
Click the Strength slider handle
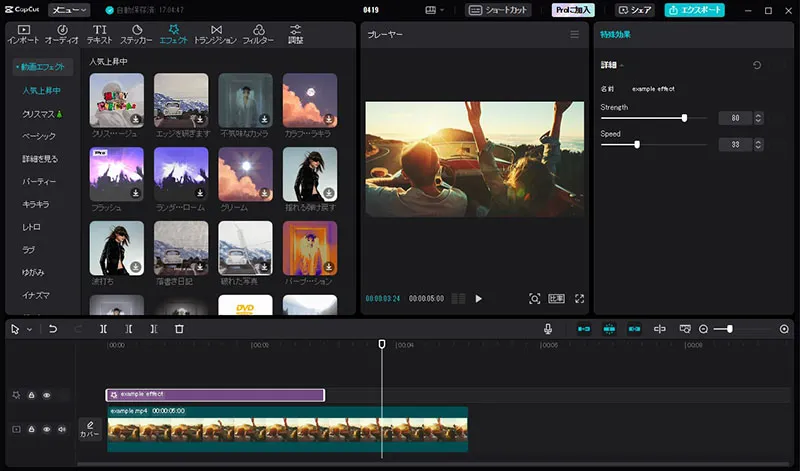(x=684, y=117)
